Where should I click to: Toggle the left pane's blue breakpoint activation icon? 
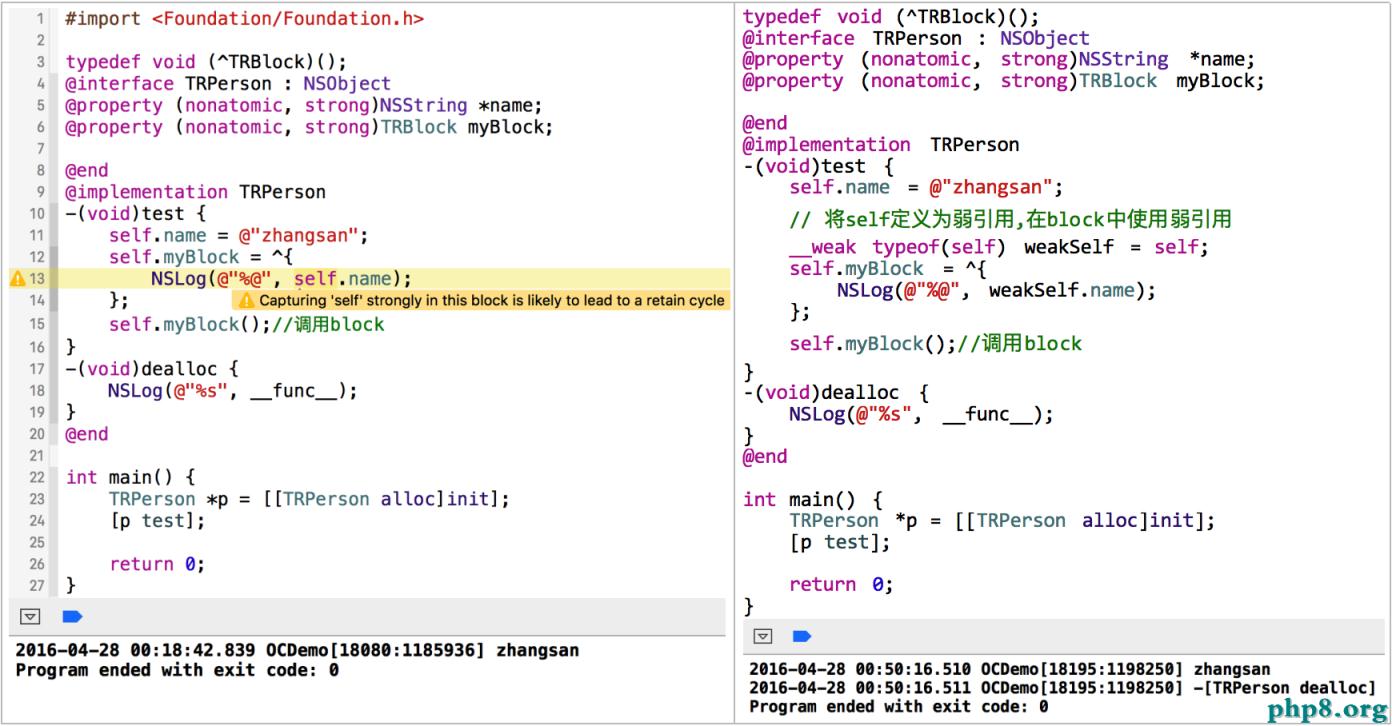click(72, 616)
